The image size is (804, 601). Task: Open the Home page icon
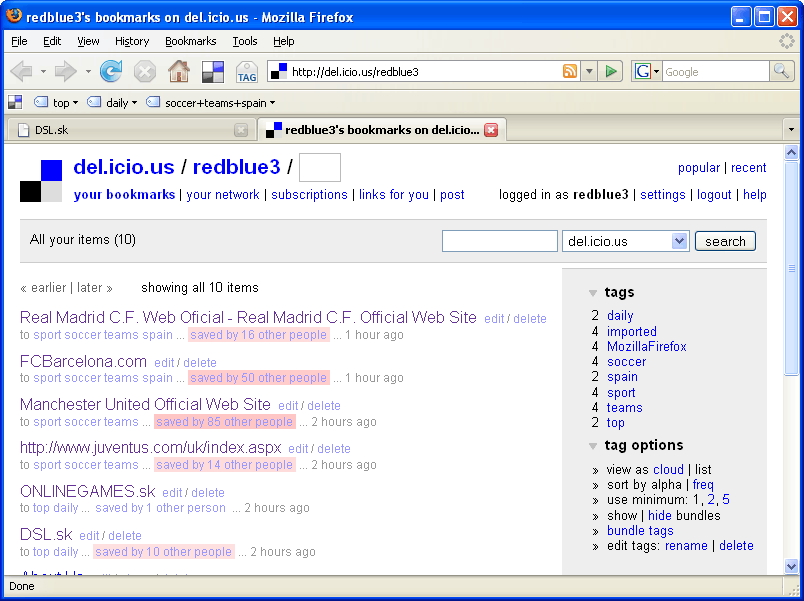[179, 72]
